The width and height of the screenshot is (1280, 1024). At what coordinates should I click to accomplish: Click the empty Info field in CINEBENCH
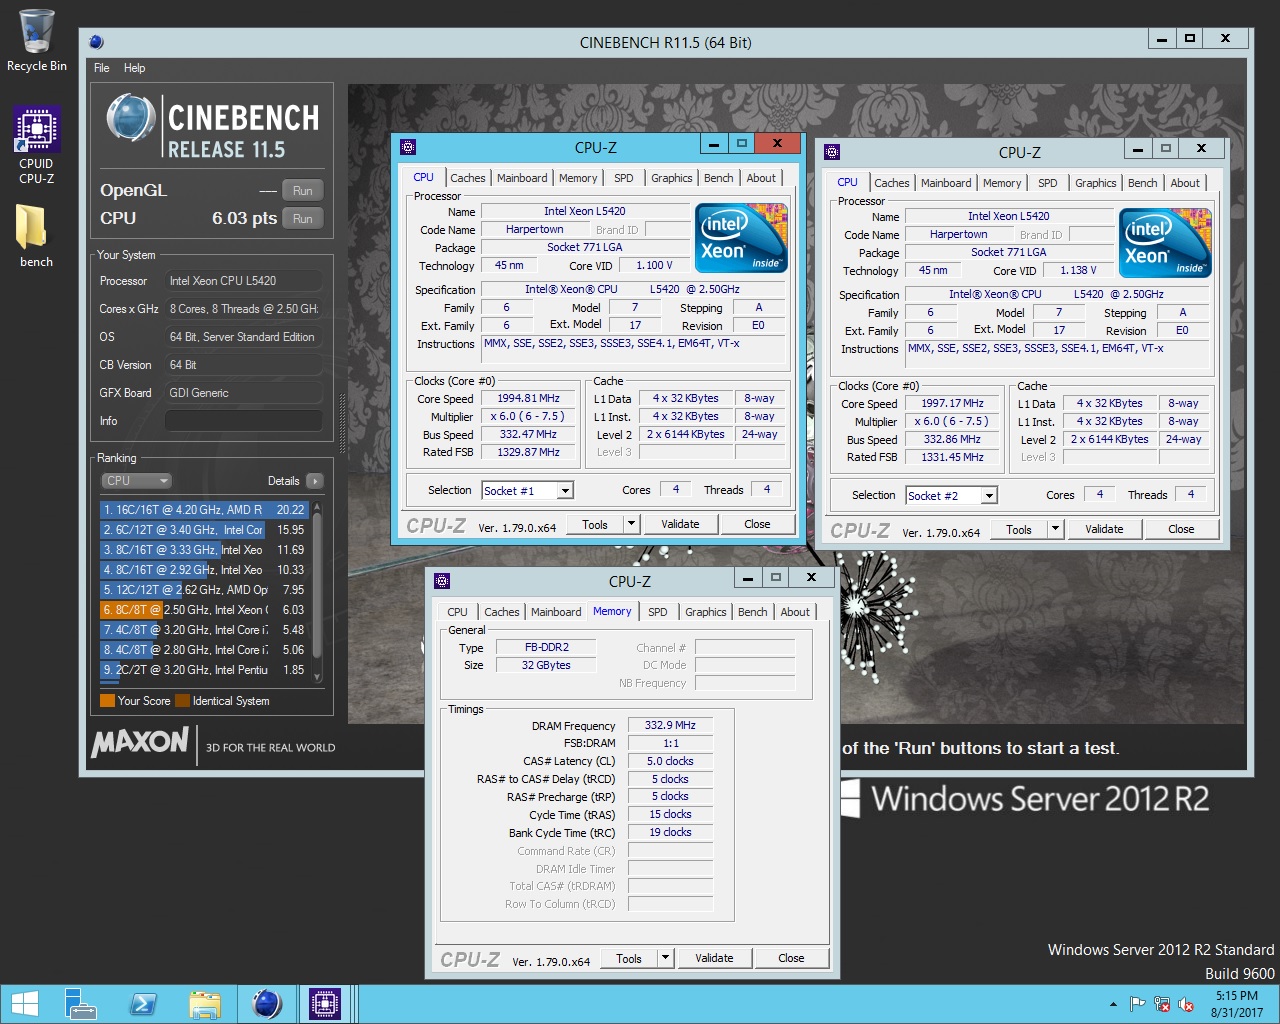click(x=243, y=421)
